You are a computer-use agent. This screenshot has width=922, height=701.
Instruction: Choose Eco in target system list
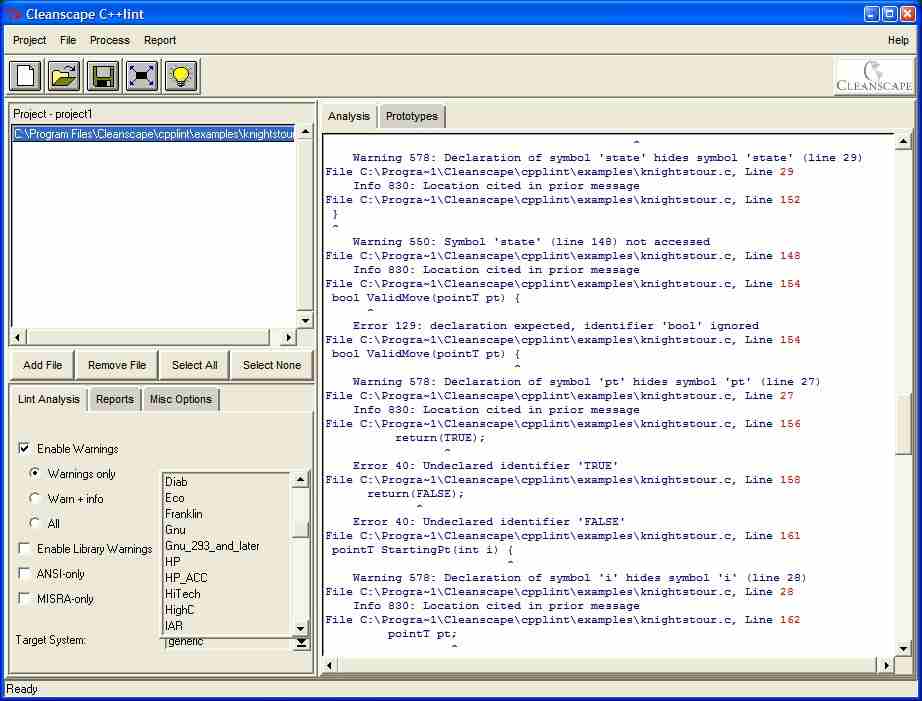(226, 498)
